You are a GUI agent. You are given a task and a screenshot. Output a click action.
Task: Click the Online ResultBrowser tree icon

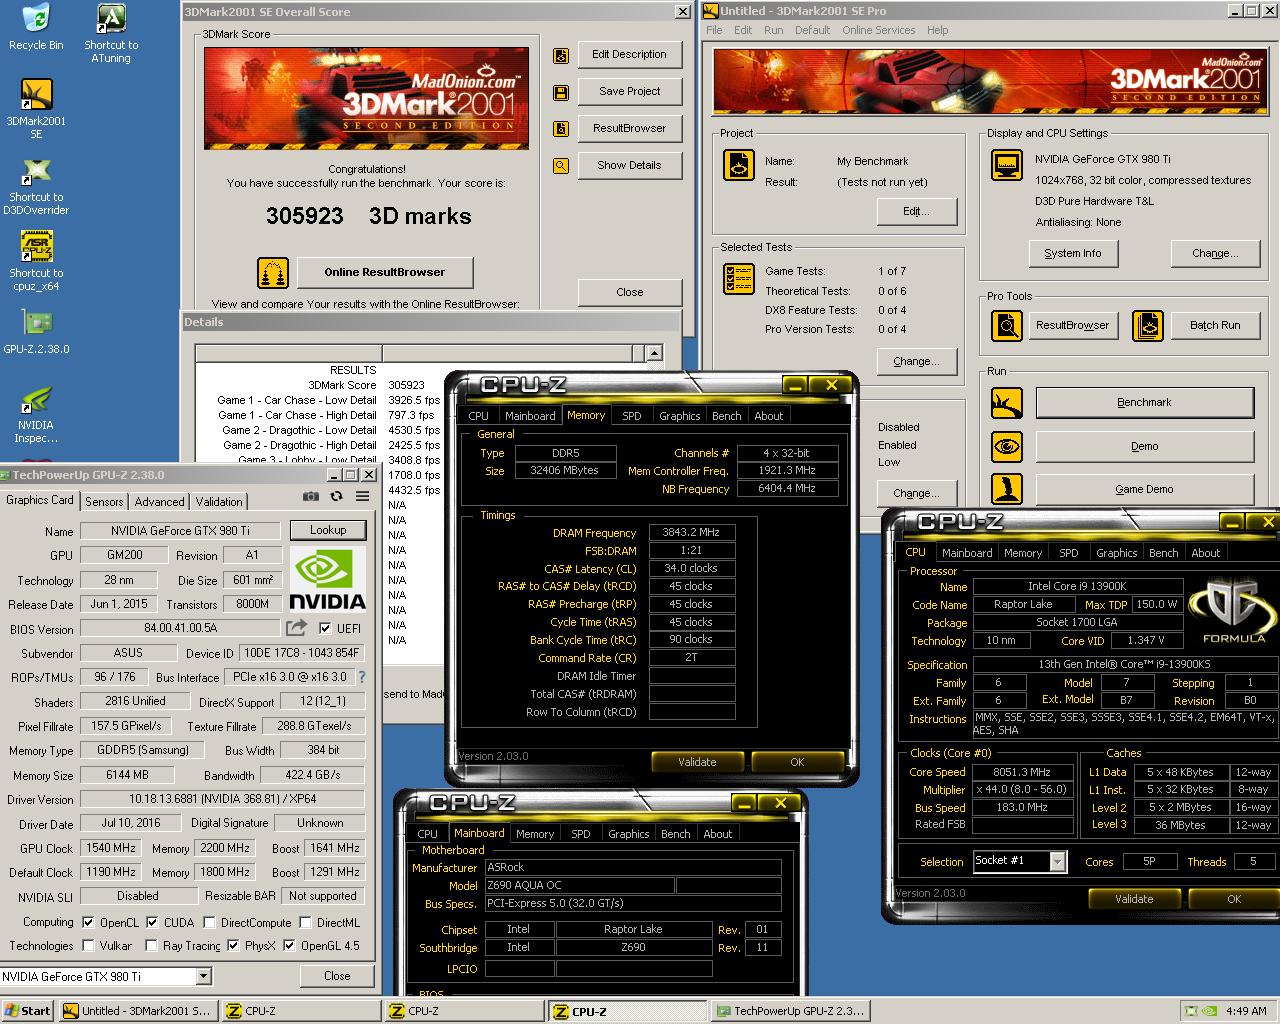click(273, 272)
